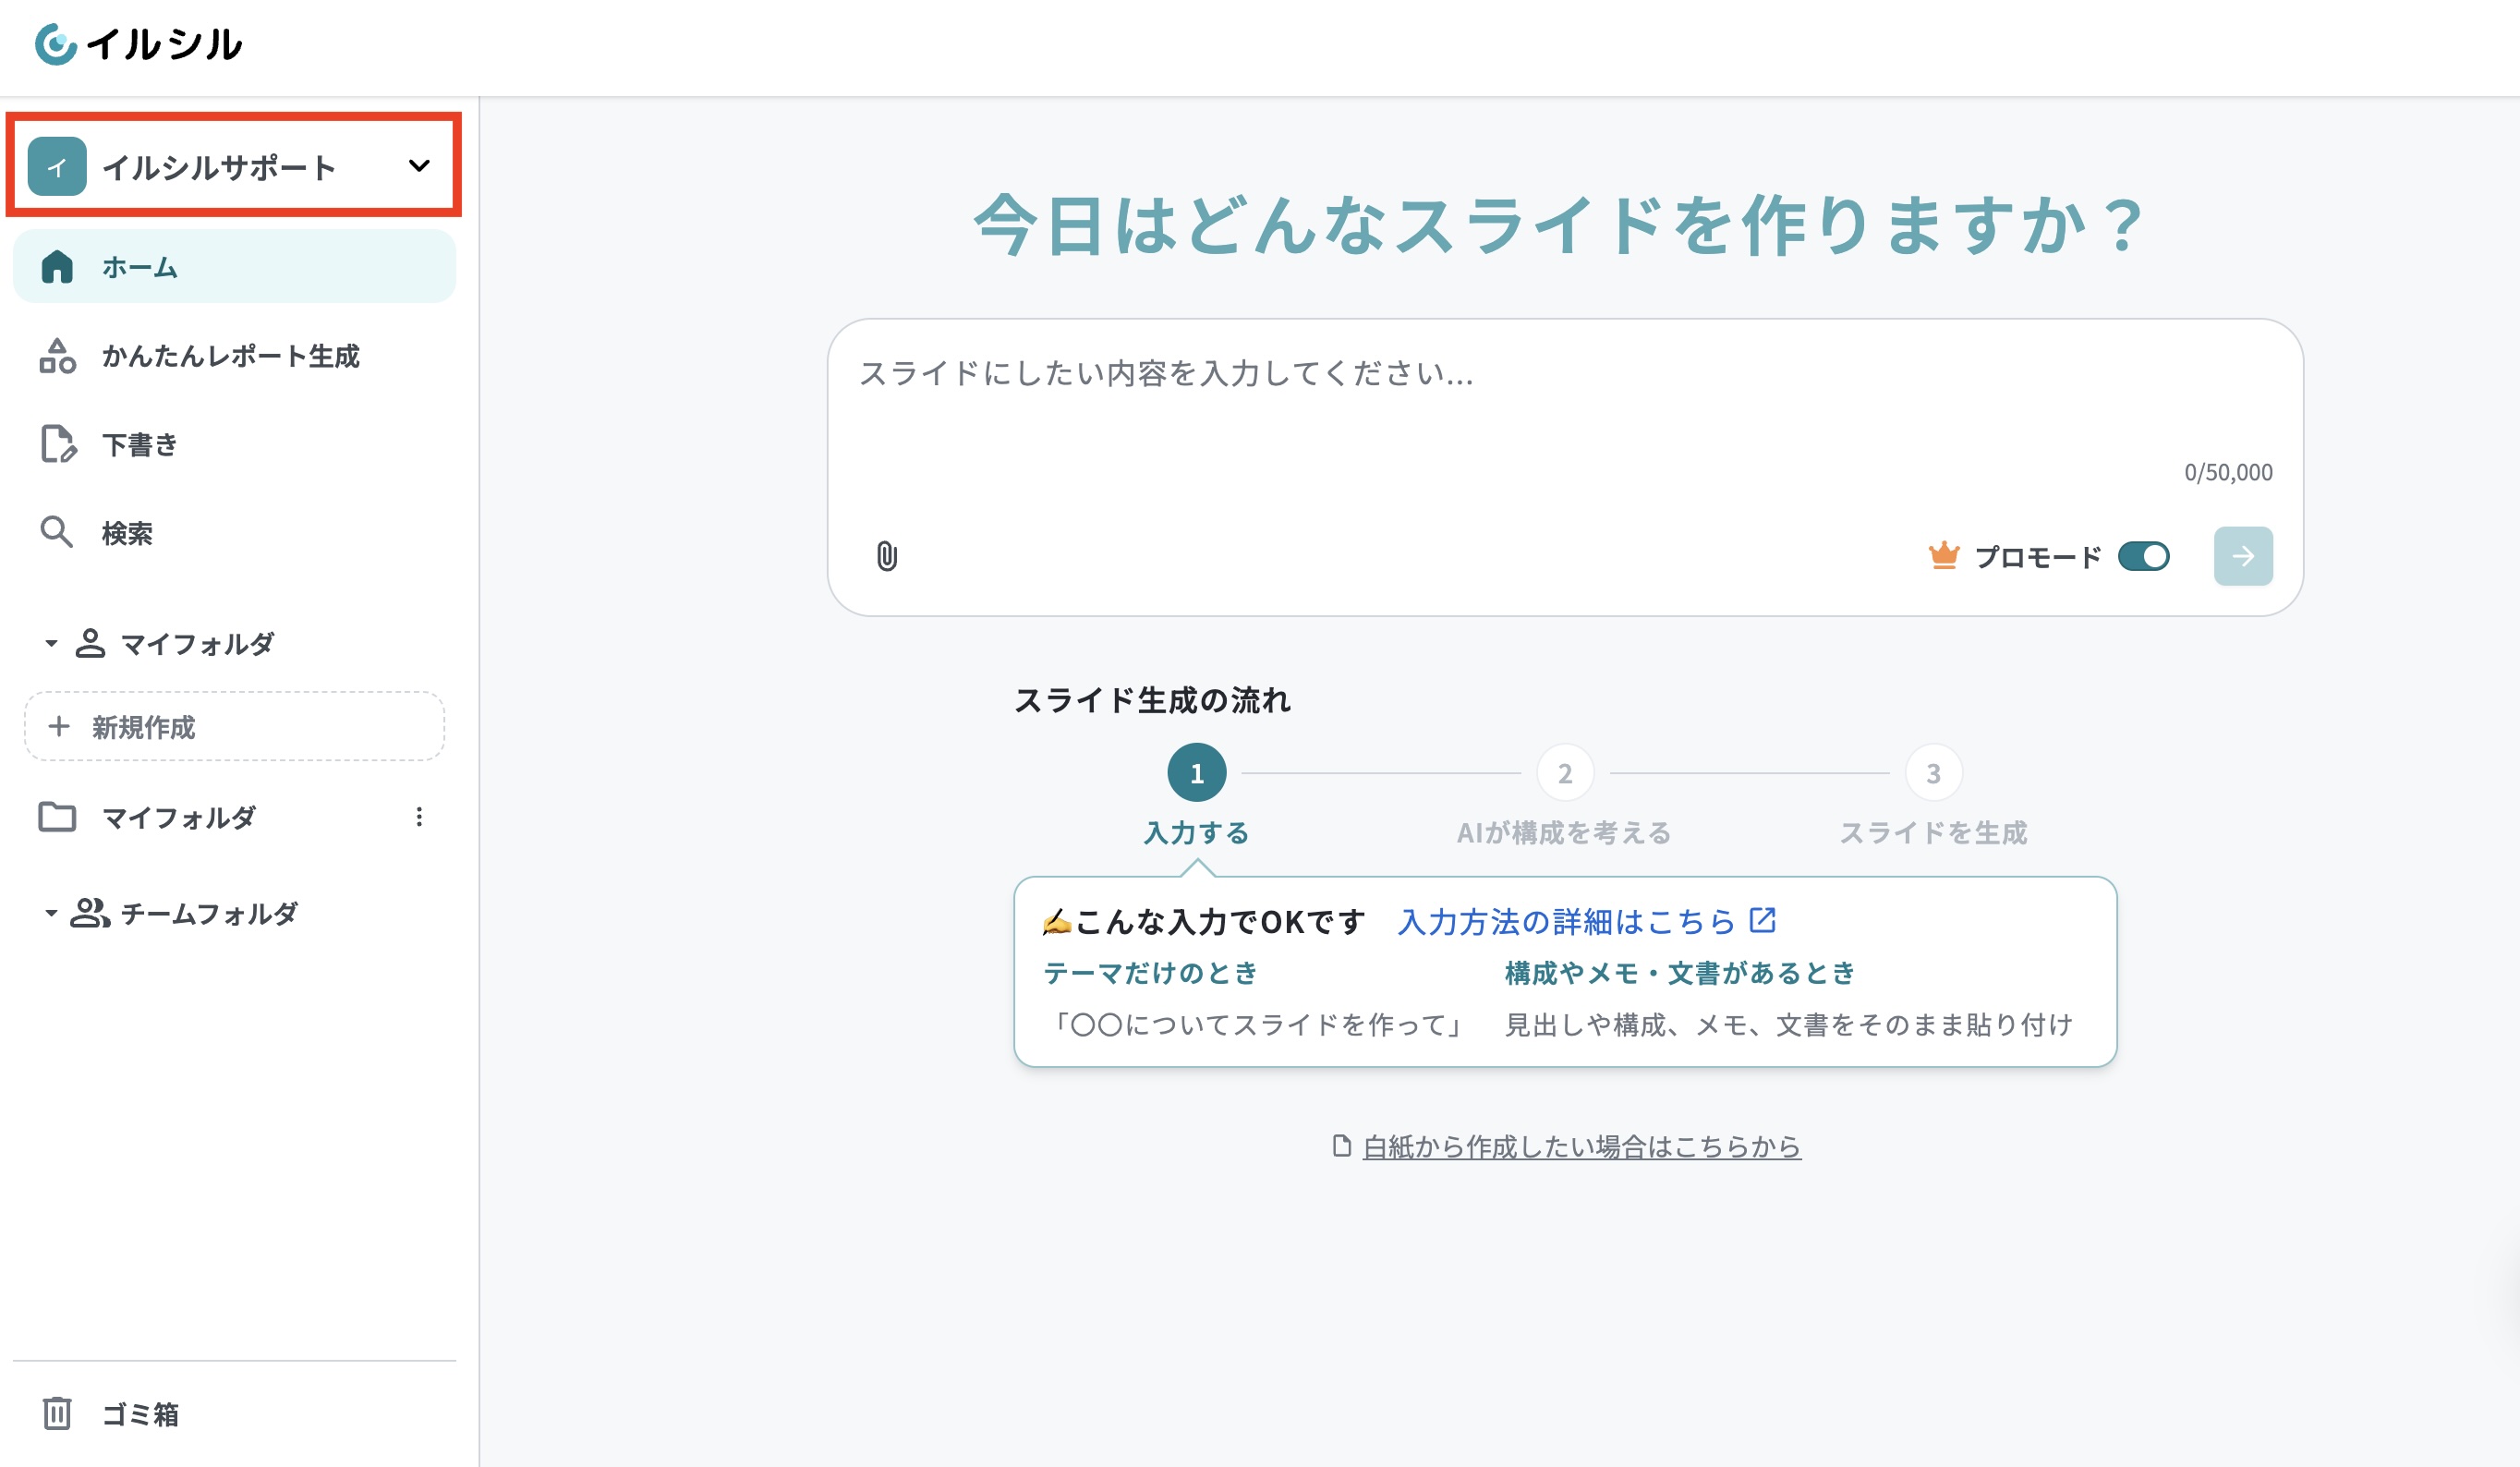Collapse the マイフォルダ section arrow
Screen dimensions: 2520x1467
click(x=51, y=643)
